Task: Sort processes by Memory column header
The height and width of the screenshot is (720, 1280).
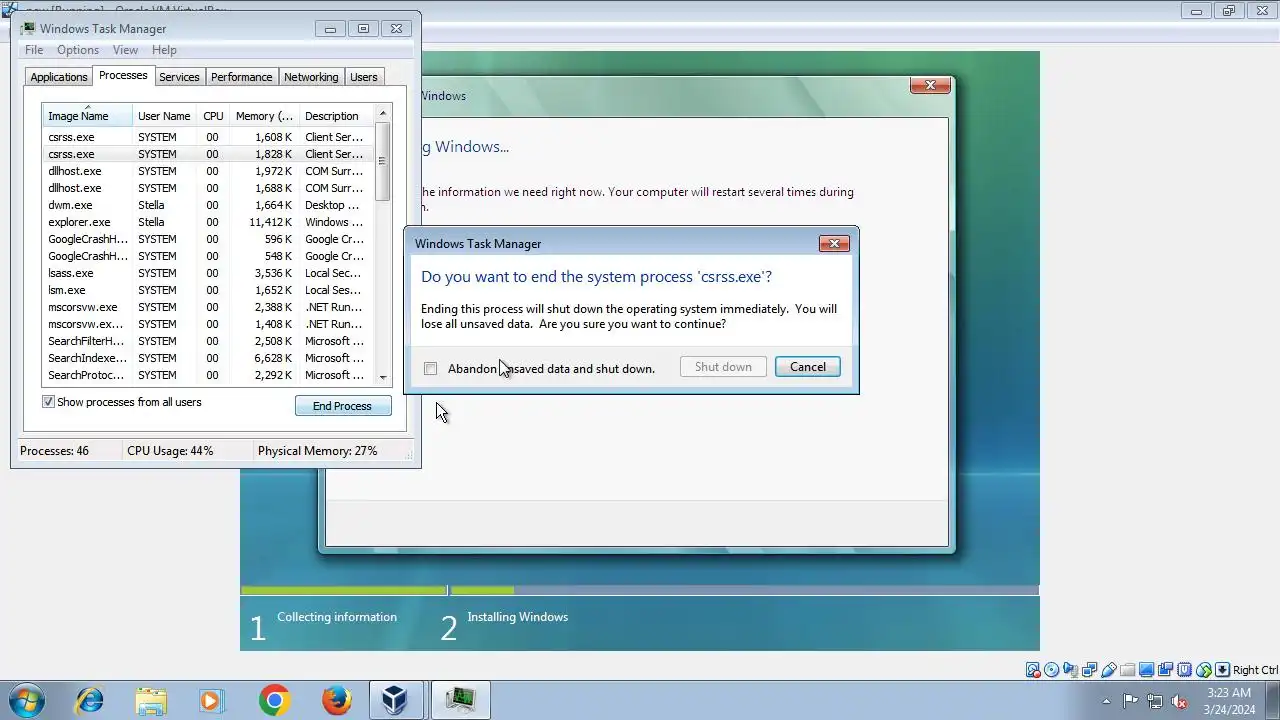Action: point(264,116)
